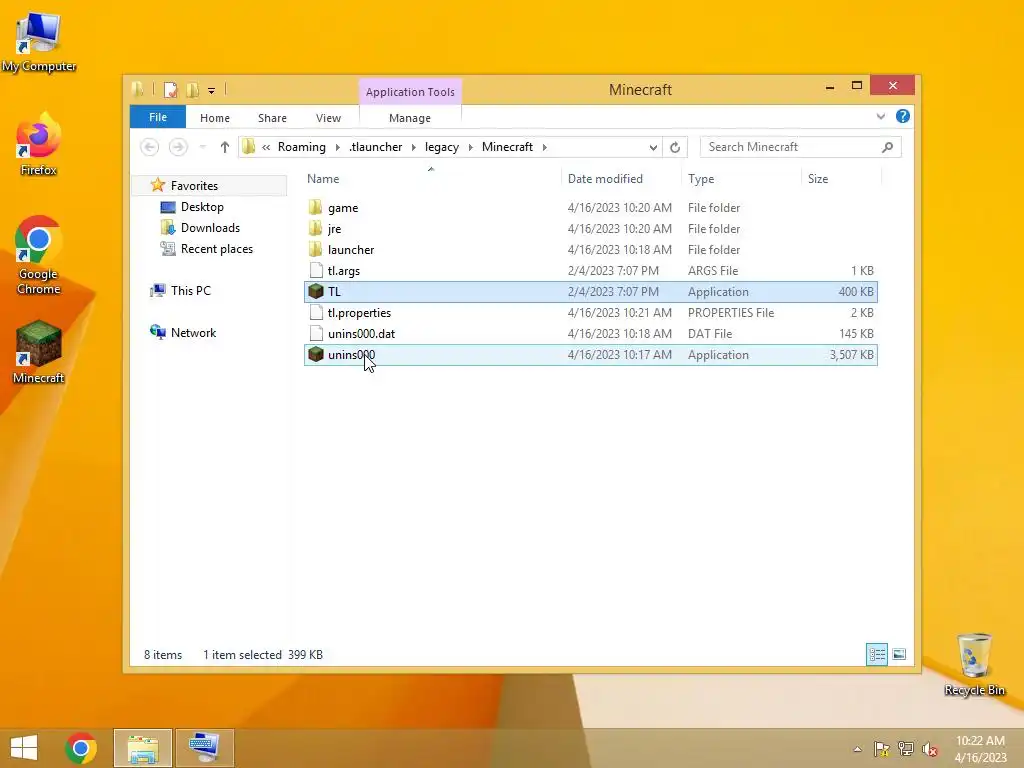The height and width of the screenshot is (768, 1024).
Task: Select This PC in navigation pane
Action: pos(191,291)
